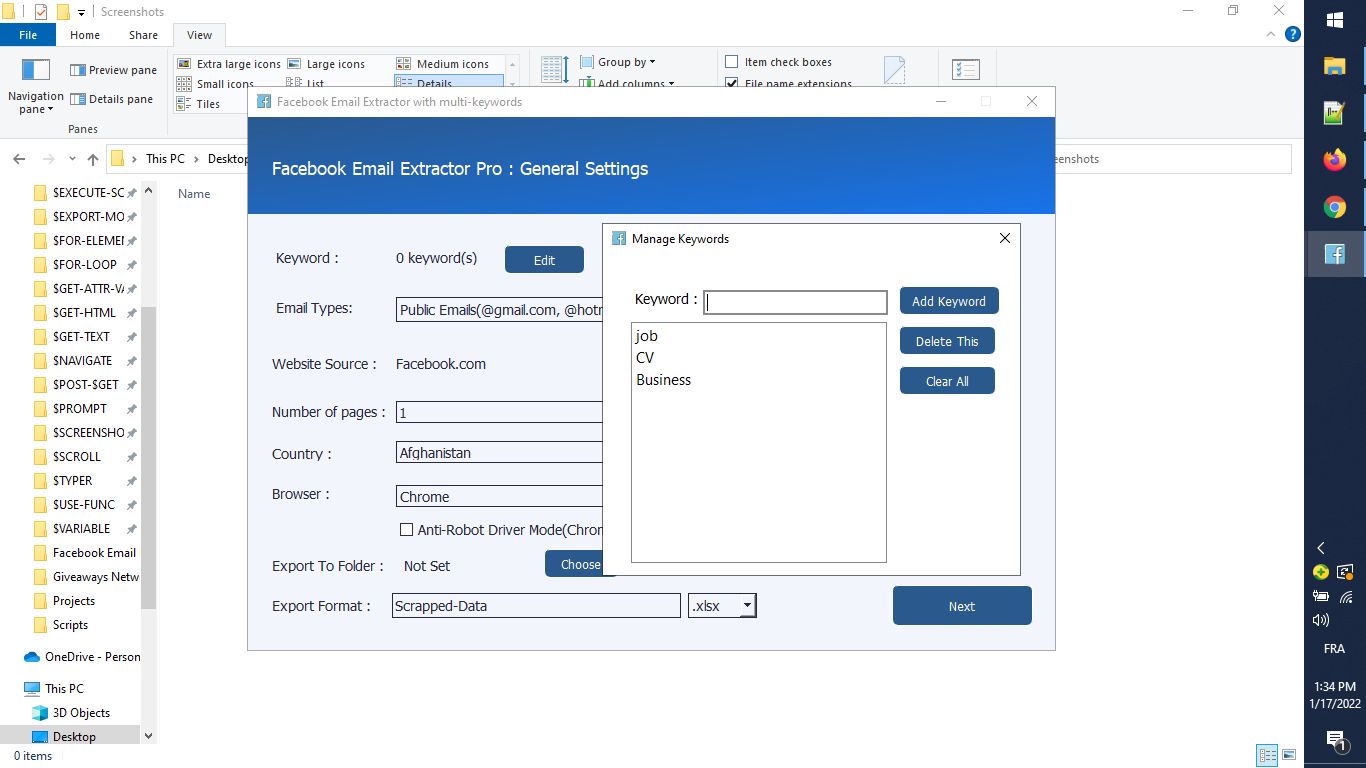Screen dimensions: 1366x768
Task: Launch Firefox from the taskbar
Action: coord(1335,160)
